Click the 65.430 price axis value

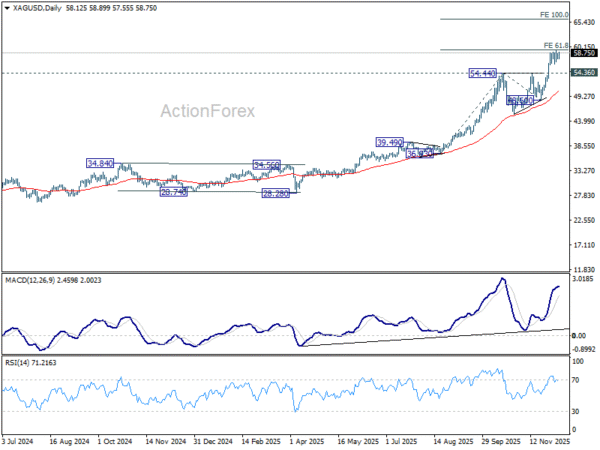point(584,23)
